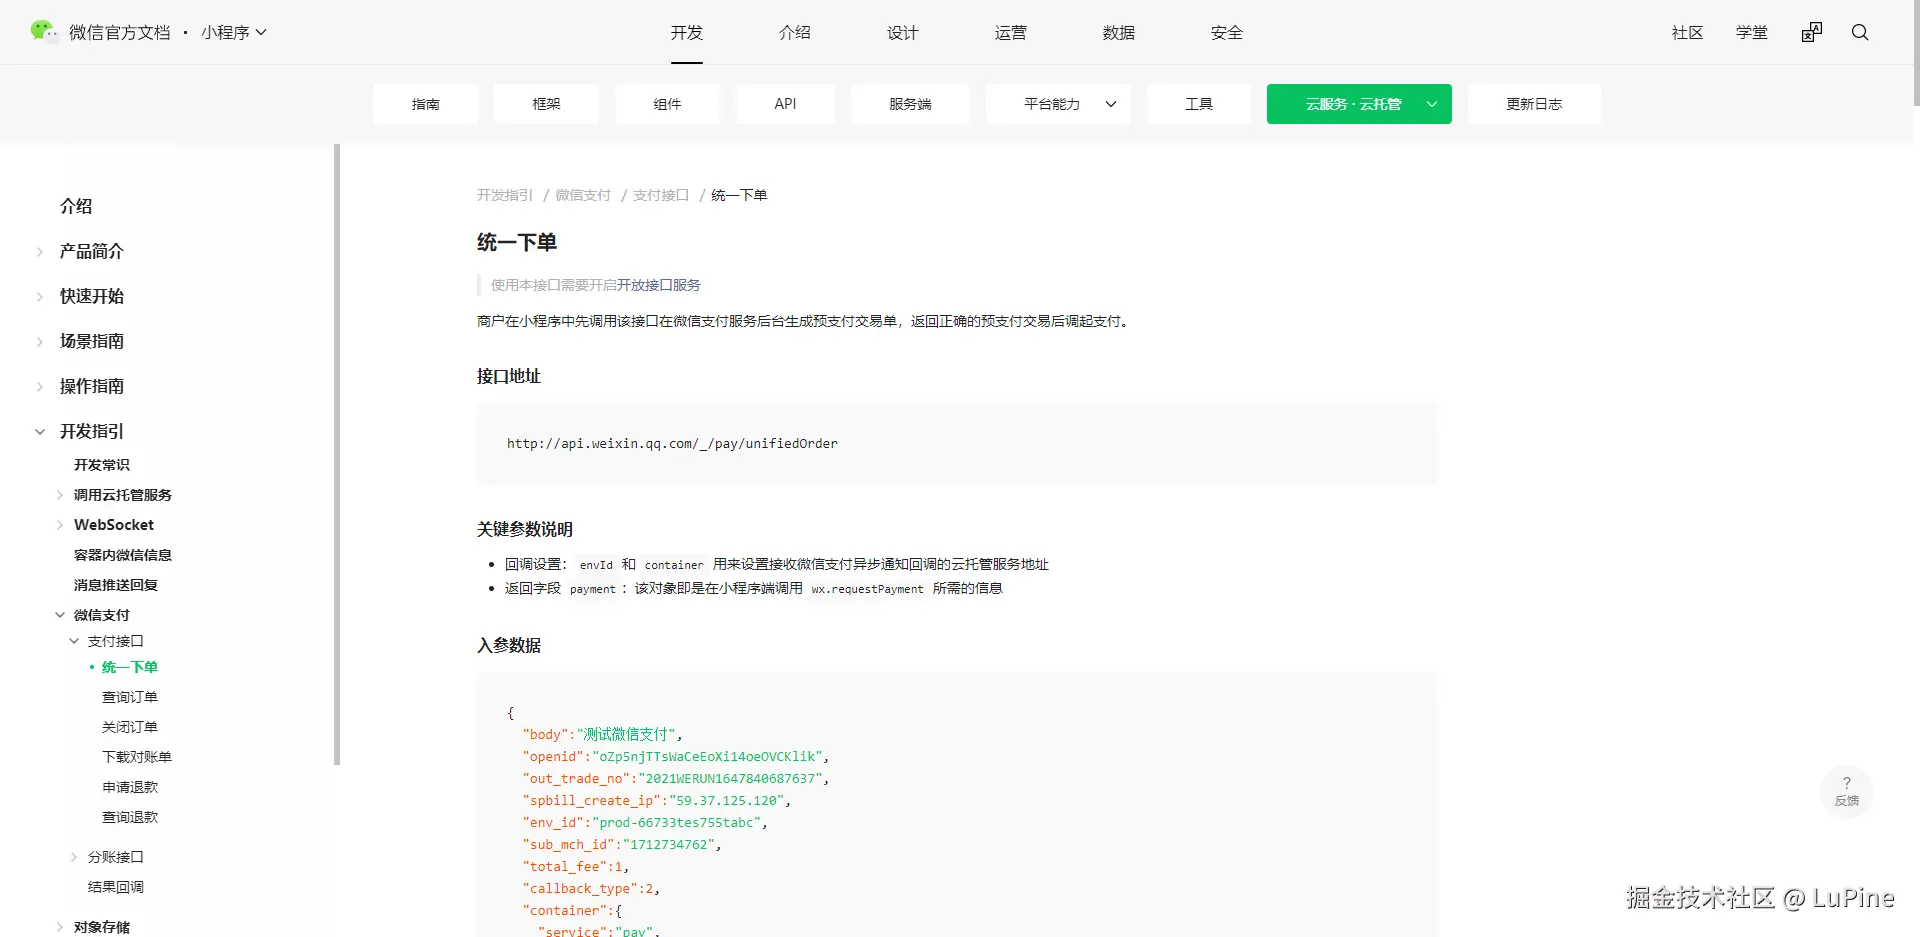Collapse the 微信支付 tree node
Image resolution: width=1920 pixels, height=937 pixels.
60,615
